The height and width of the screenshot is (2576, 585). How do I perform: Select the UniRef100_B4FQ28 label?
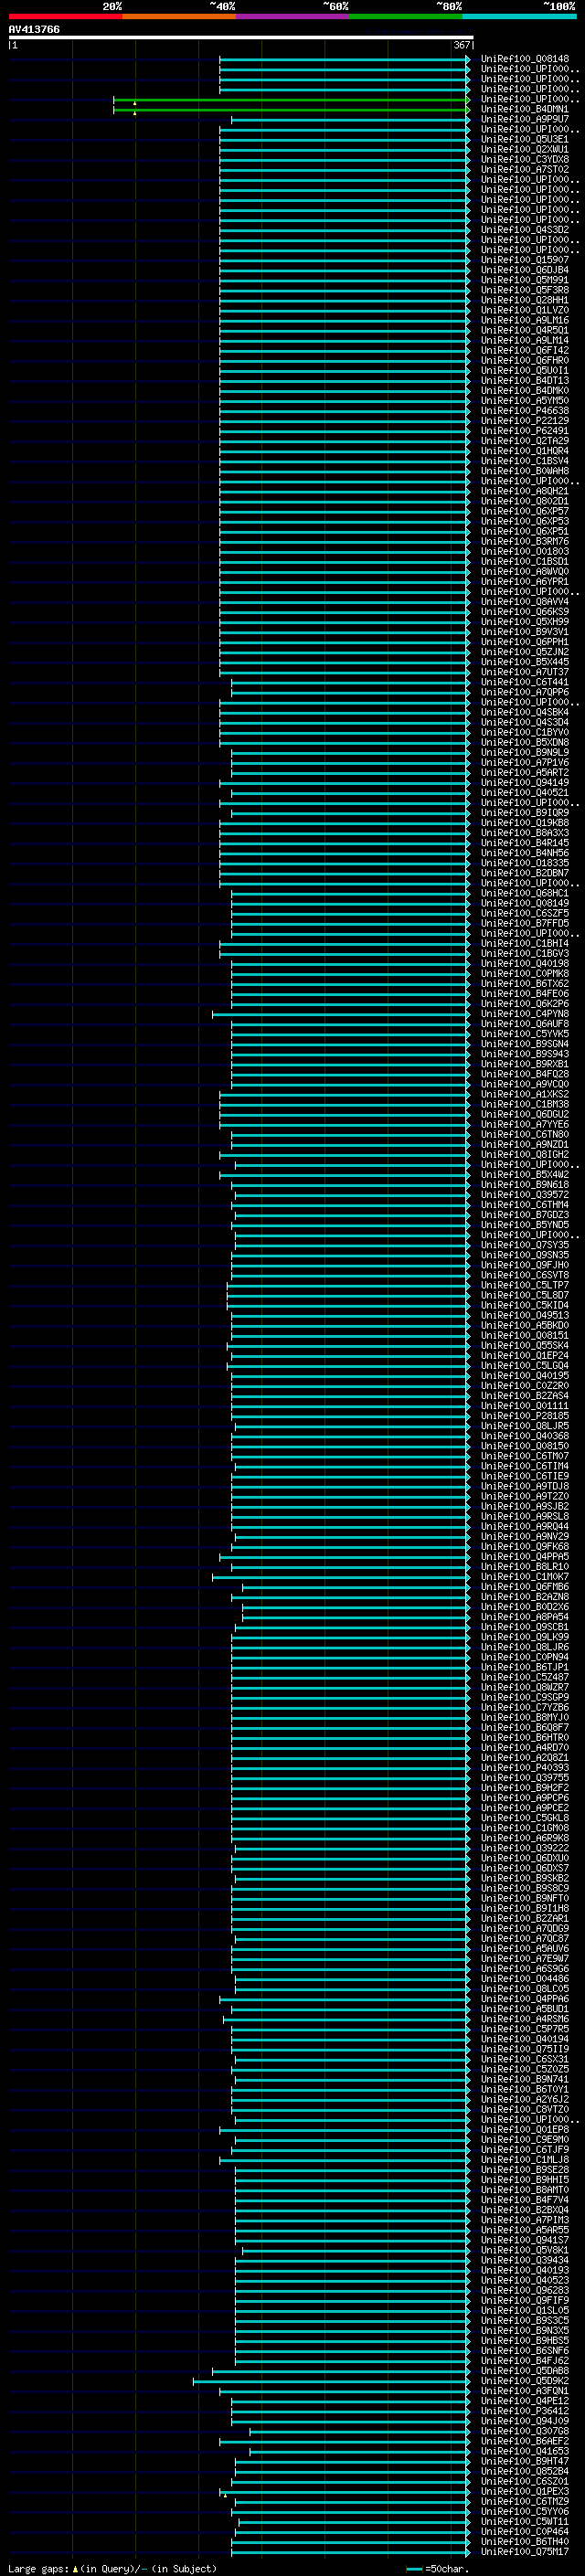[x=525, y=1074]
